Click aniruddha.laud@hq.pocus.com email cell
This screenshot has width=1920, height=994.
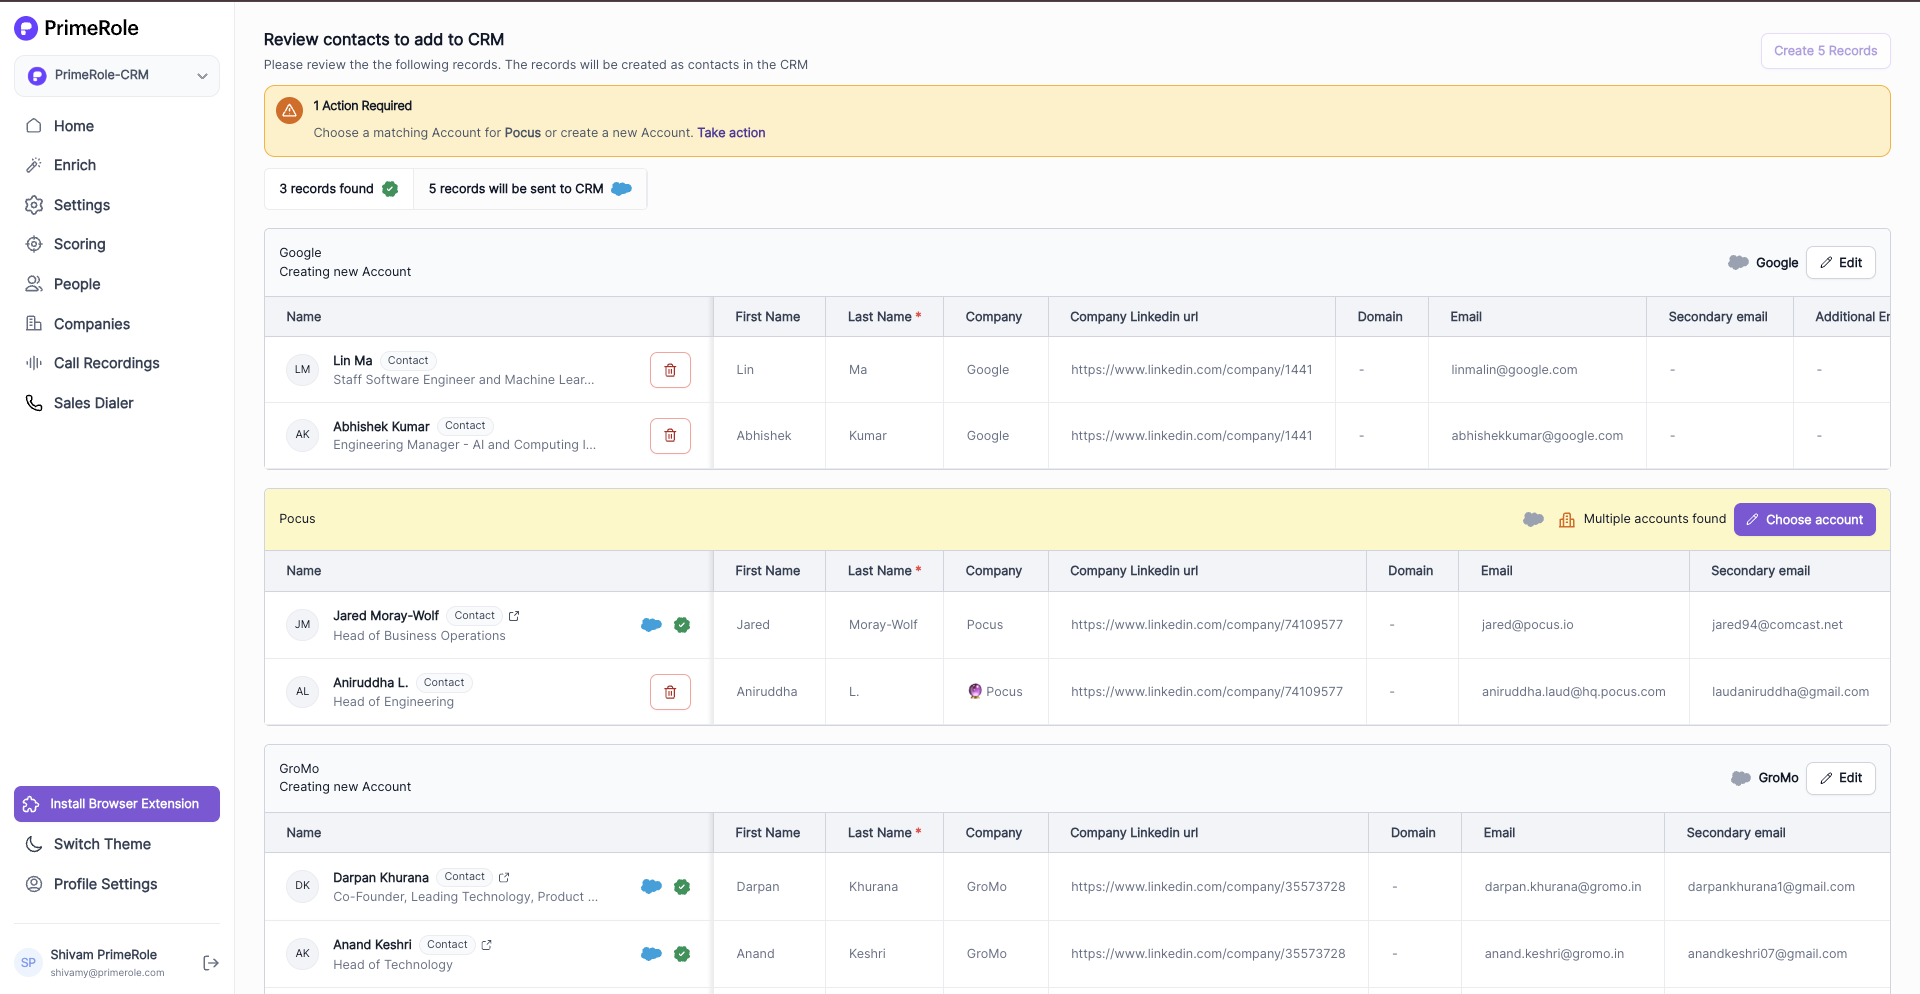(x=1573, y=692)
